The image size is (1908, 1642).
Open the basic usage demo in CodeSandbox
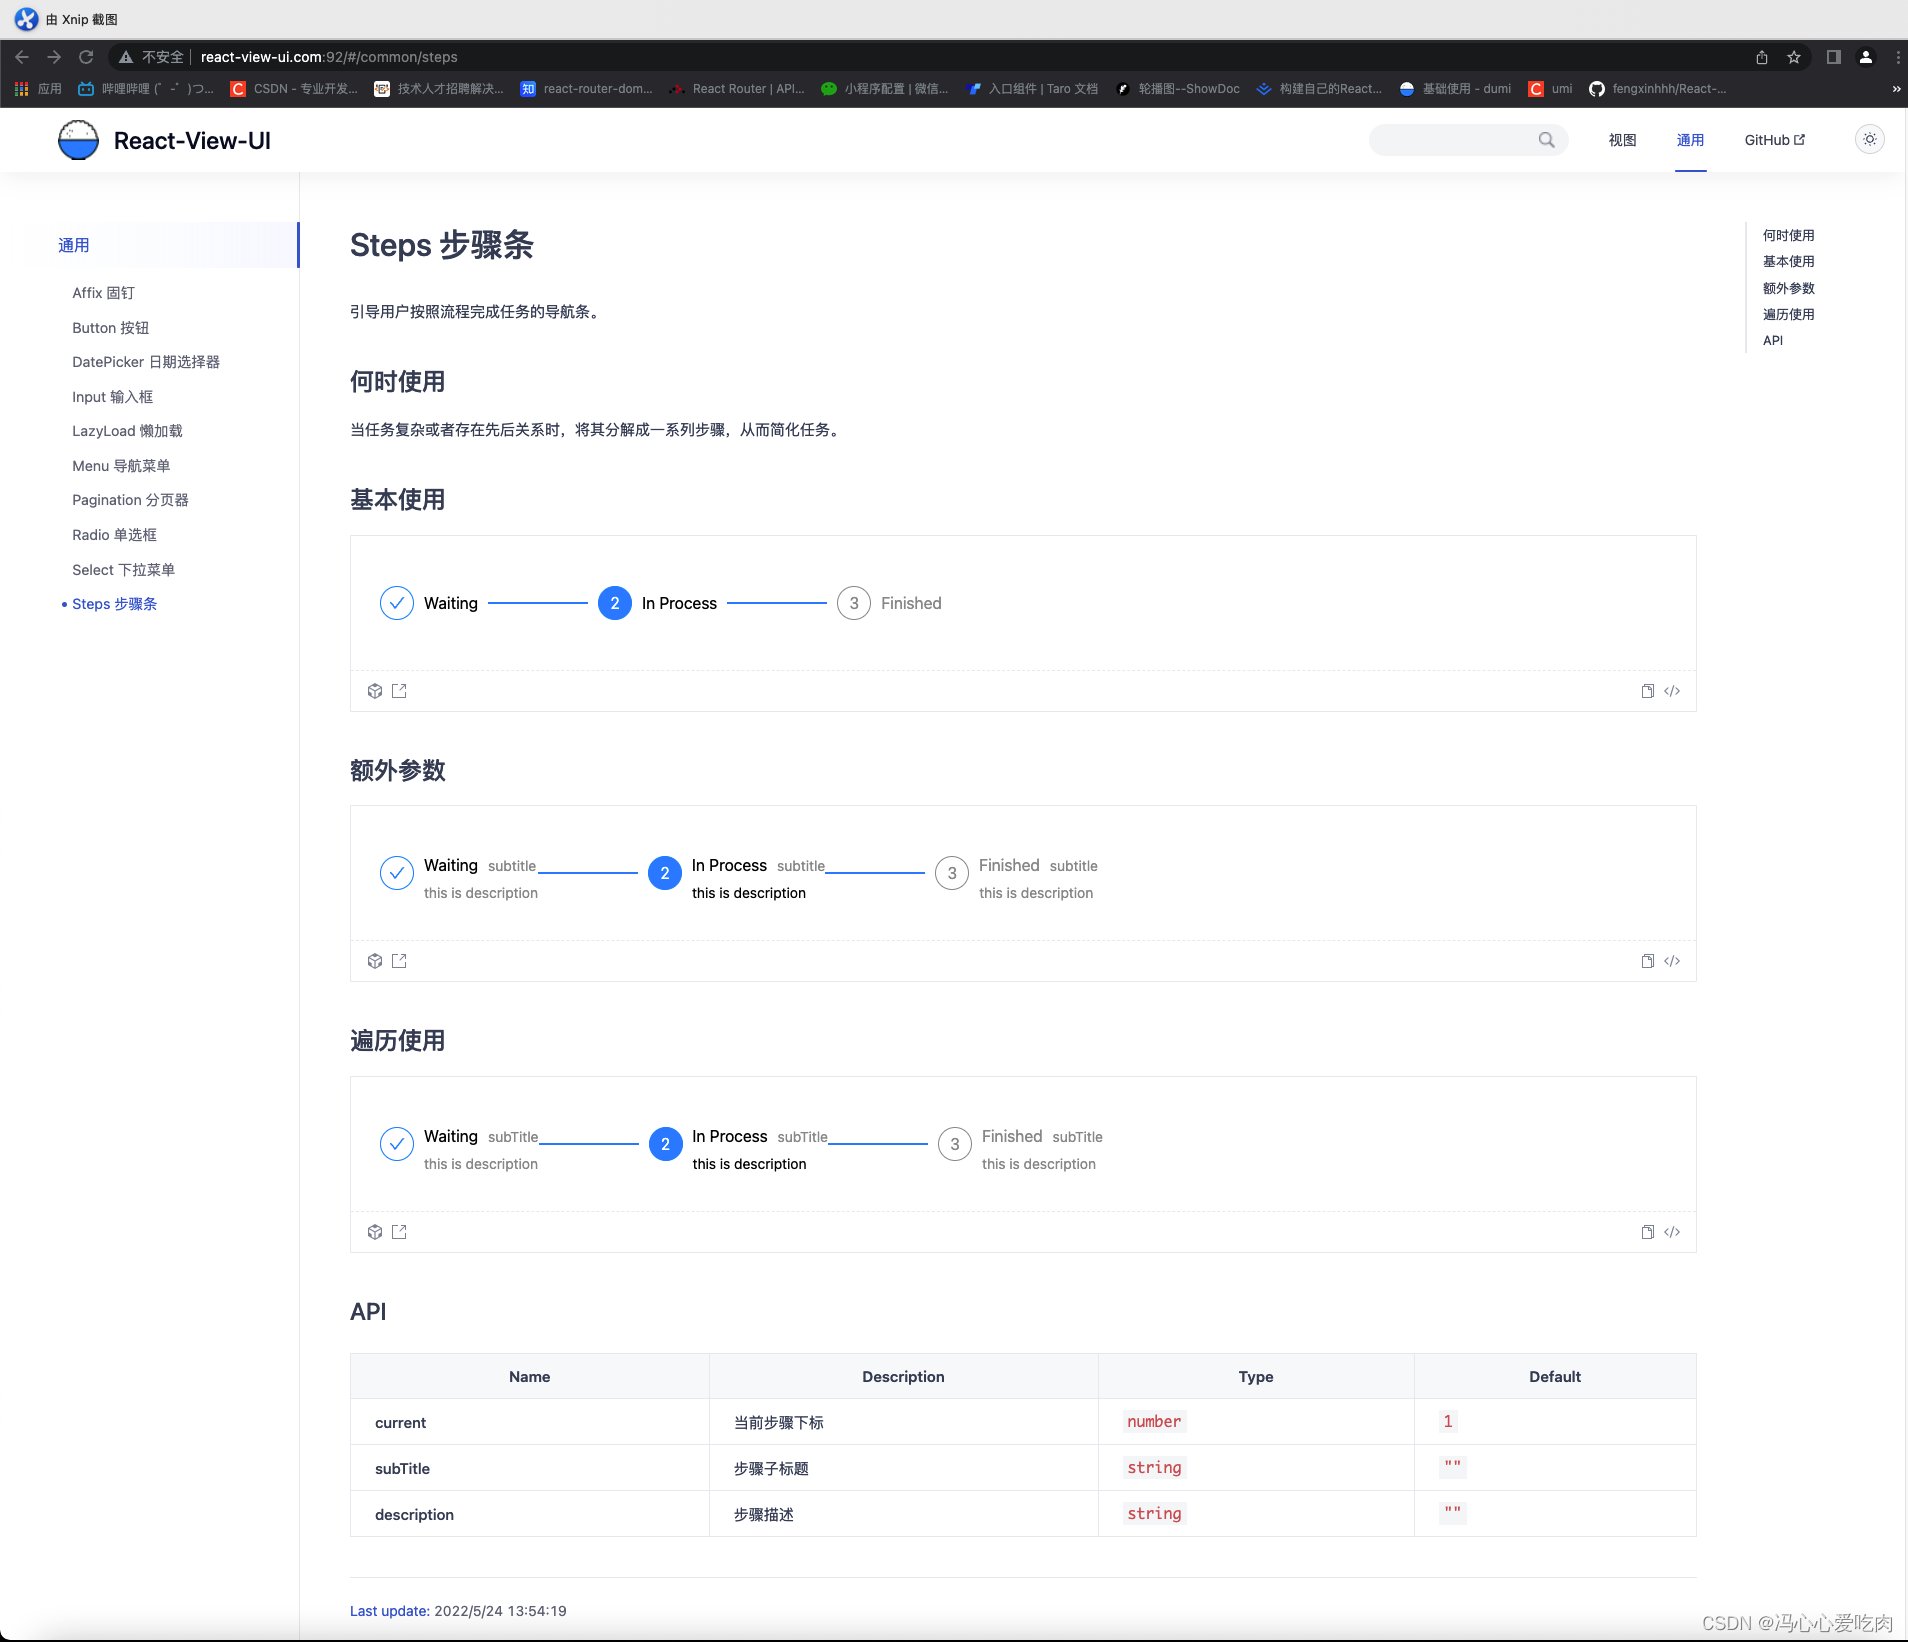click(374, 691)
